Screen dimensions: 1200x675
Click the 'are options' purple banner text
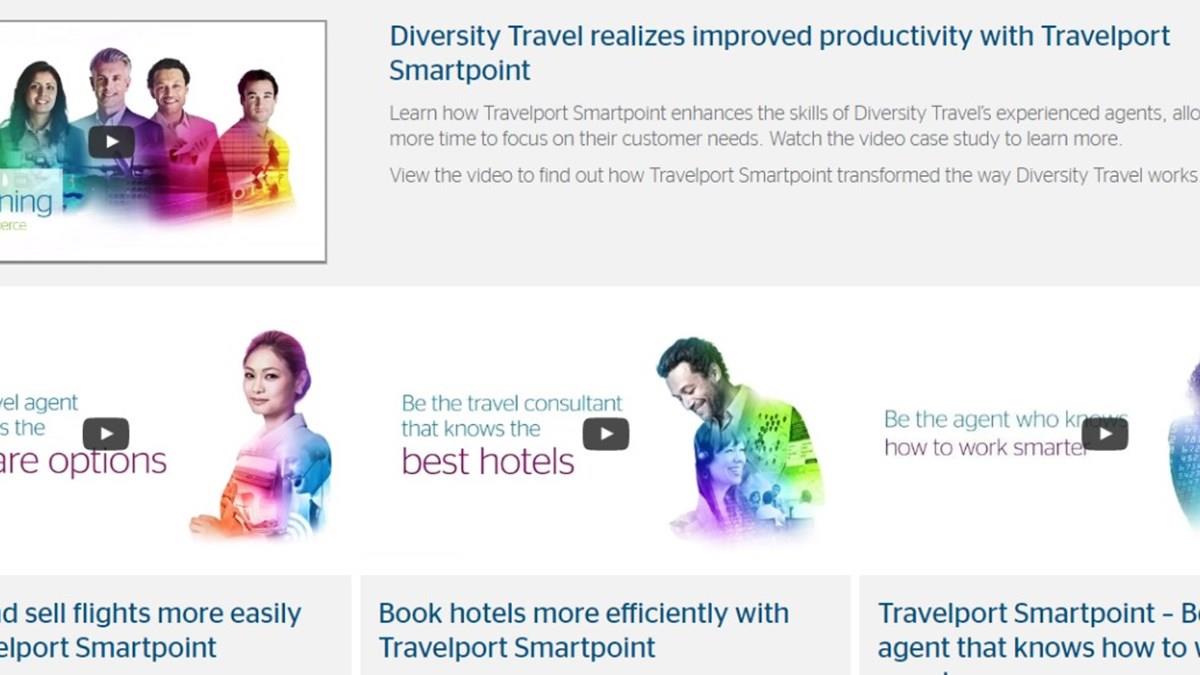tap(83, 462)
